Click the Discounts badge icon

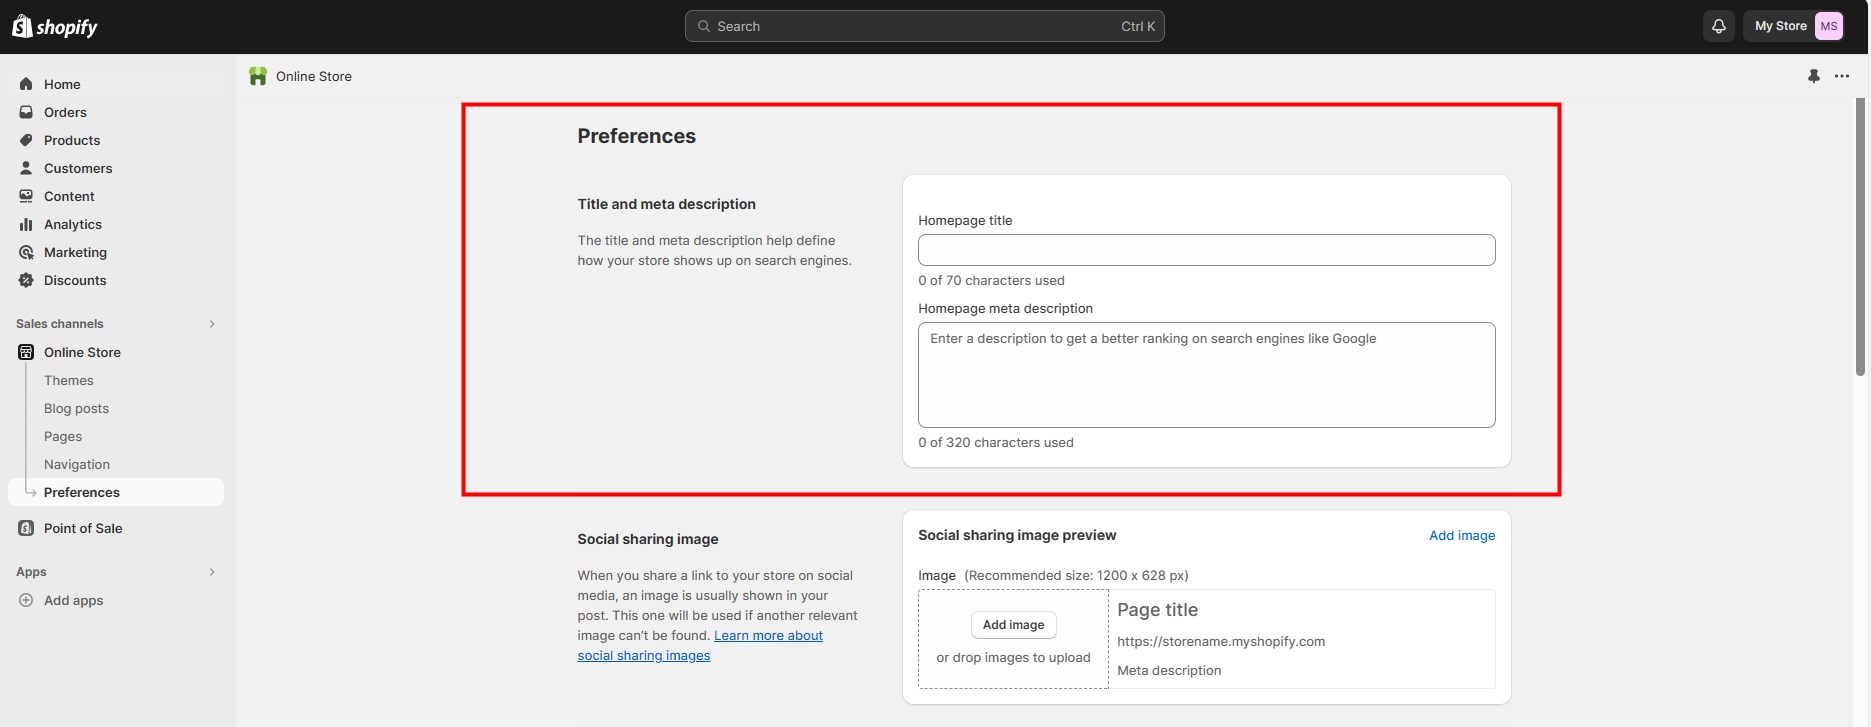point(26,280)
